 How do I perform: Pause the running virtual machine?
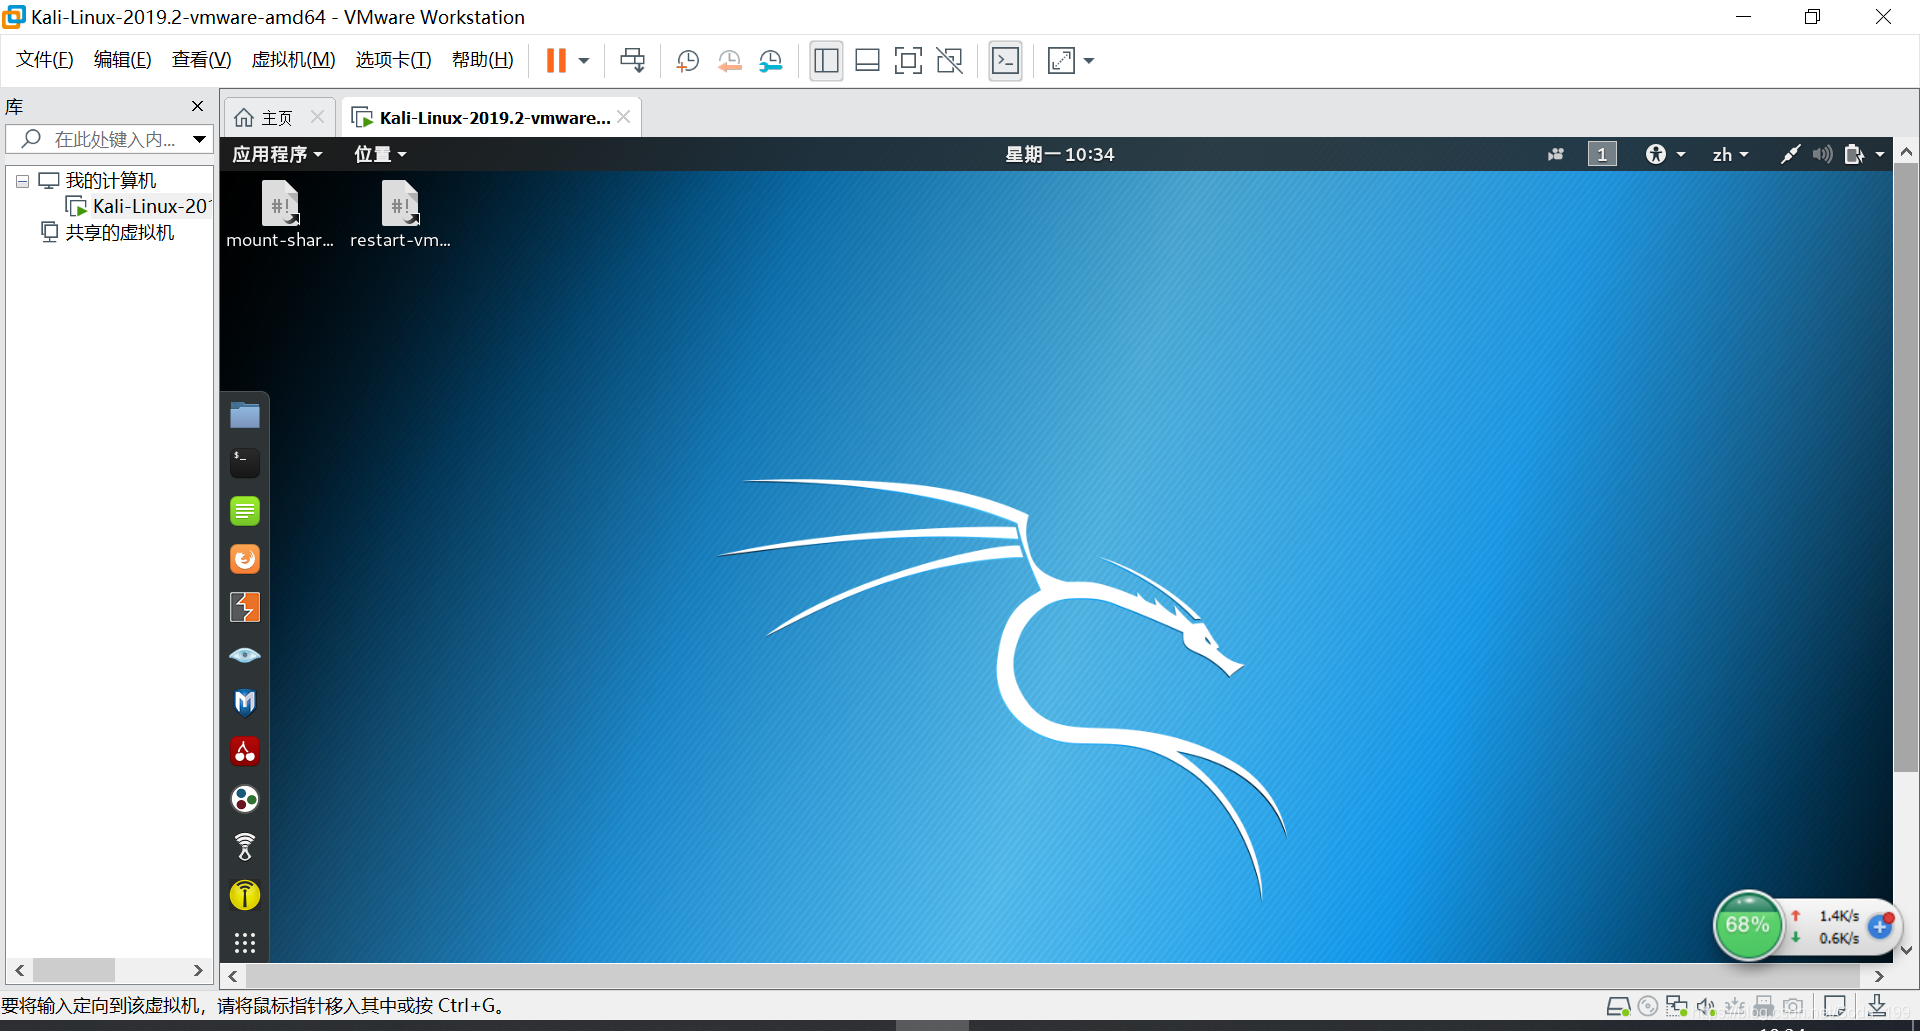[x=556, y=61]
